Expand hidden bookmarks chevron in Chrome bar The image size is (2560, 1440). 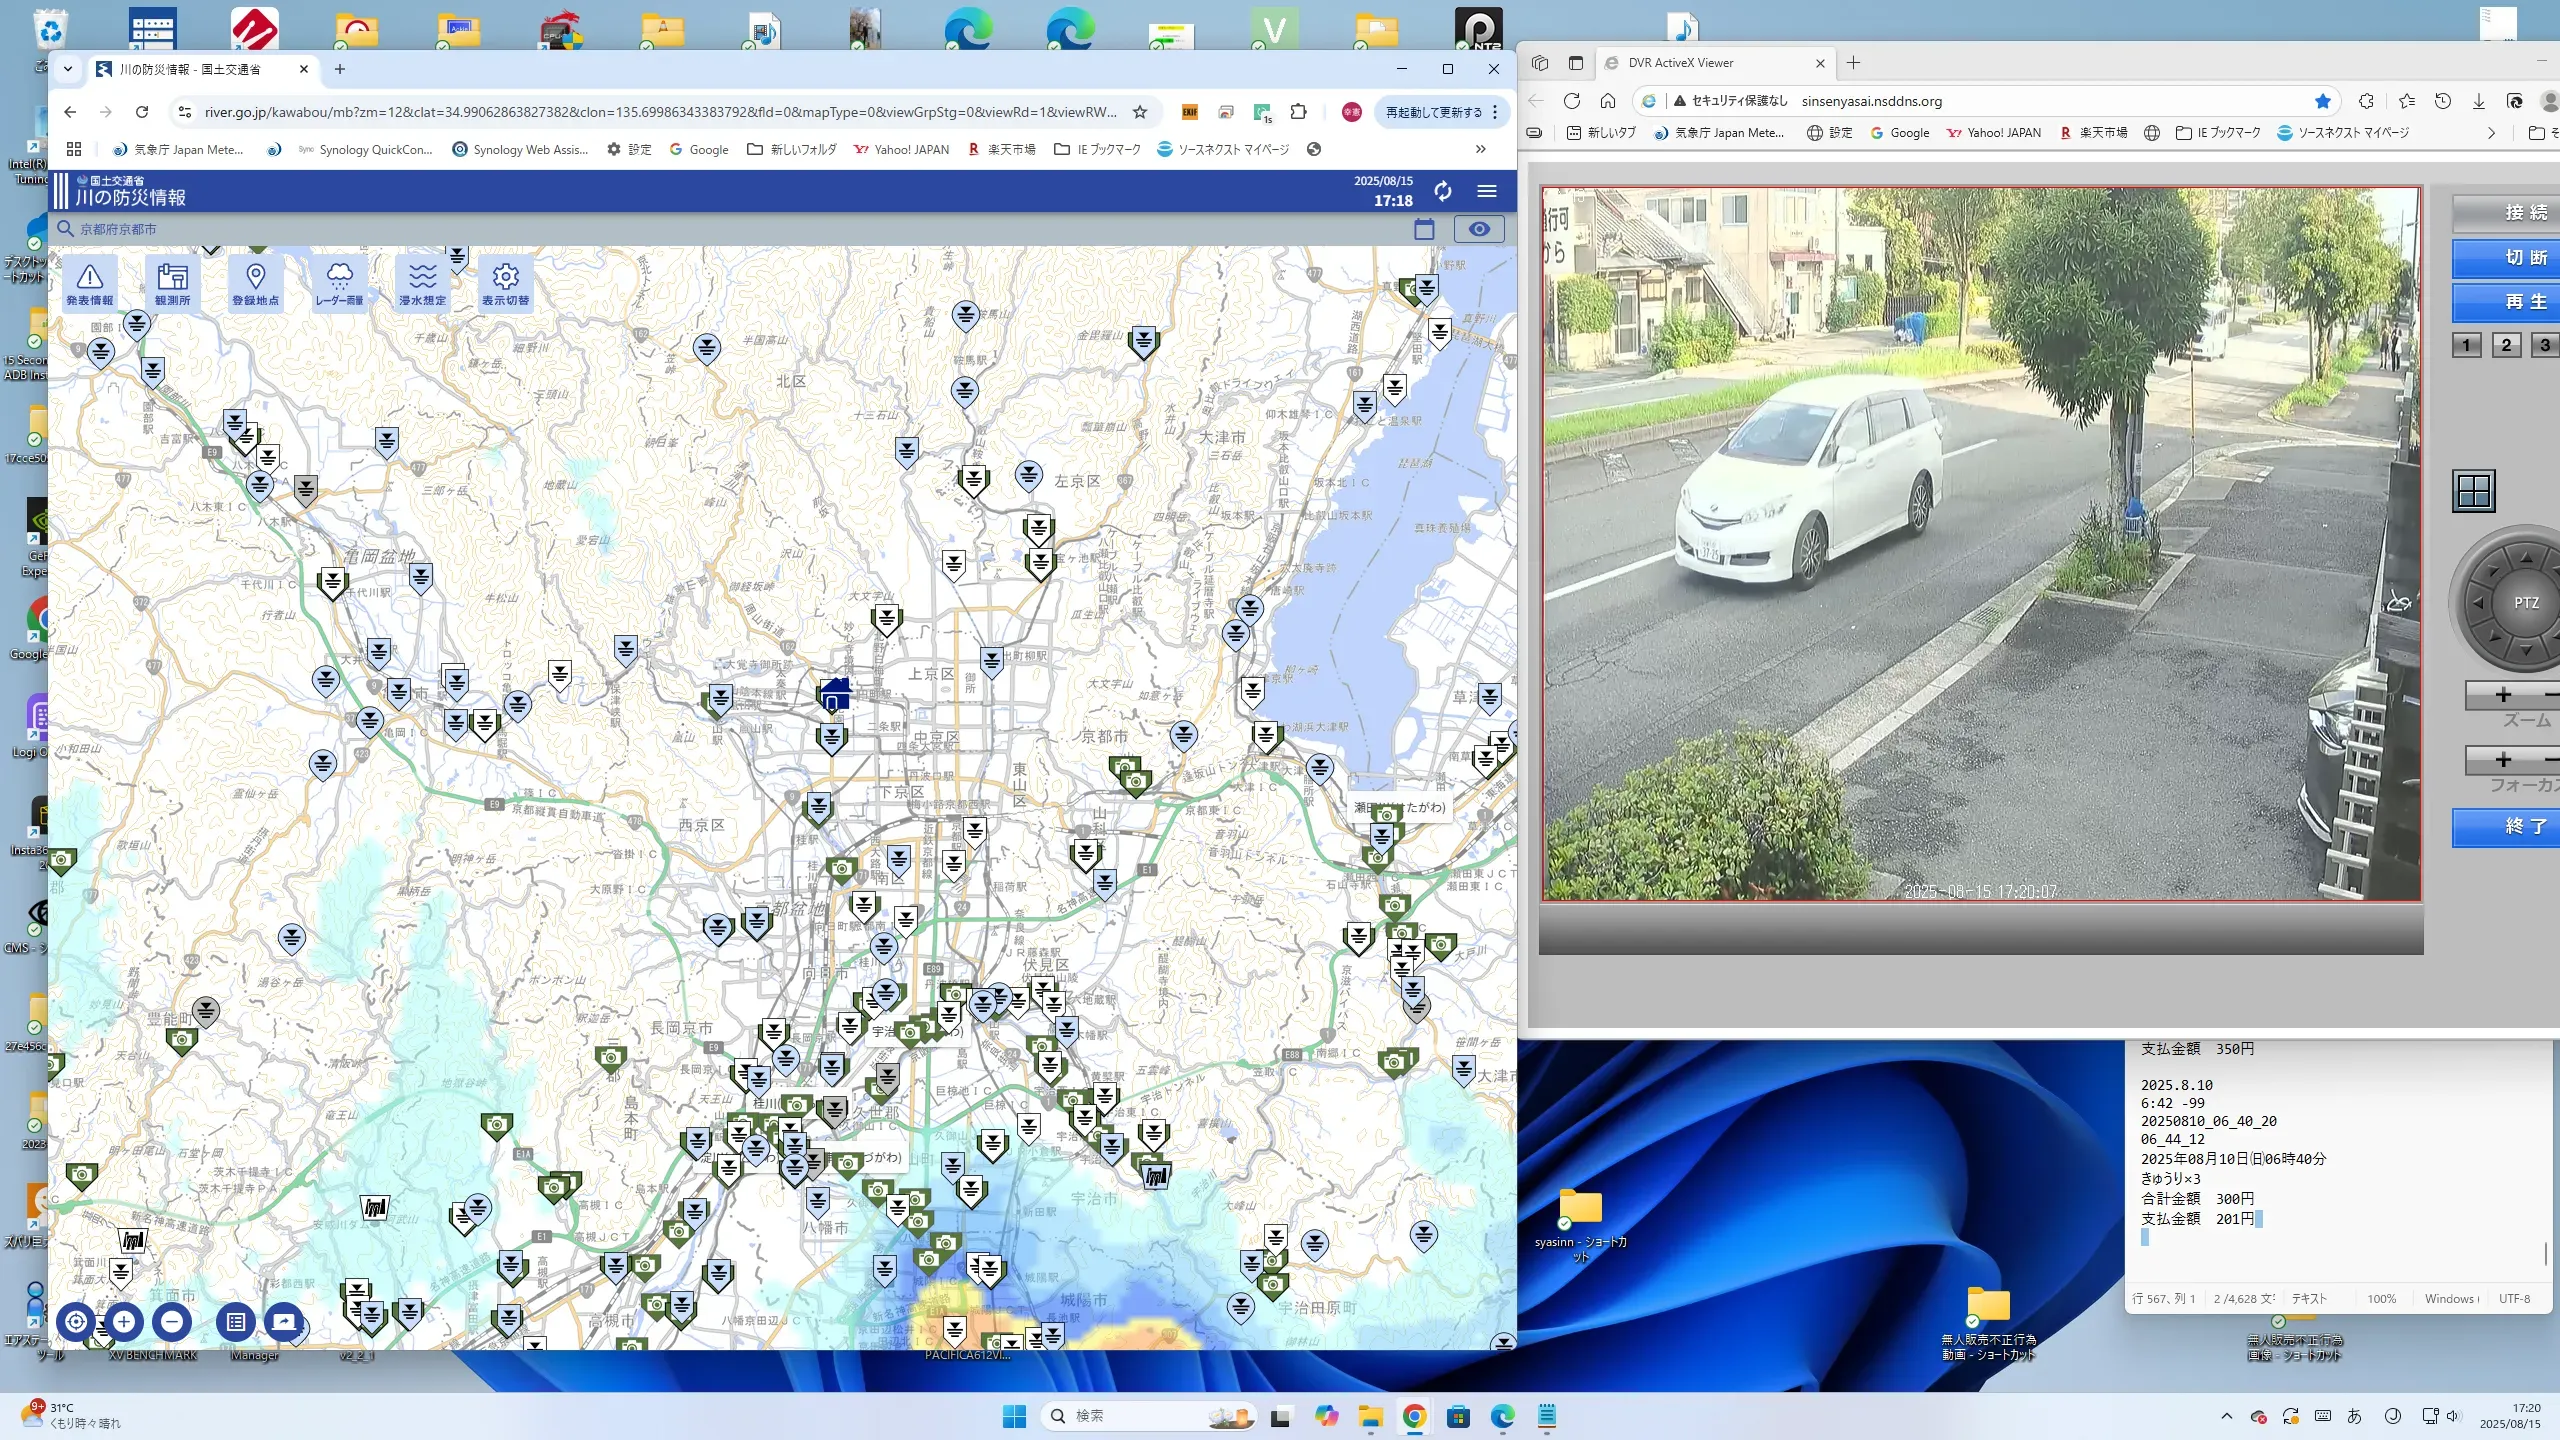tap(1480, 149)
